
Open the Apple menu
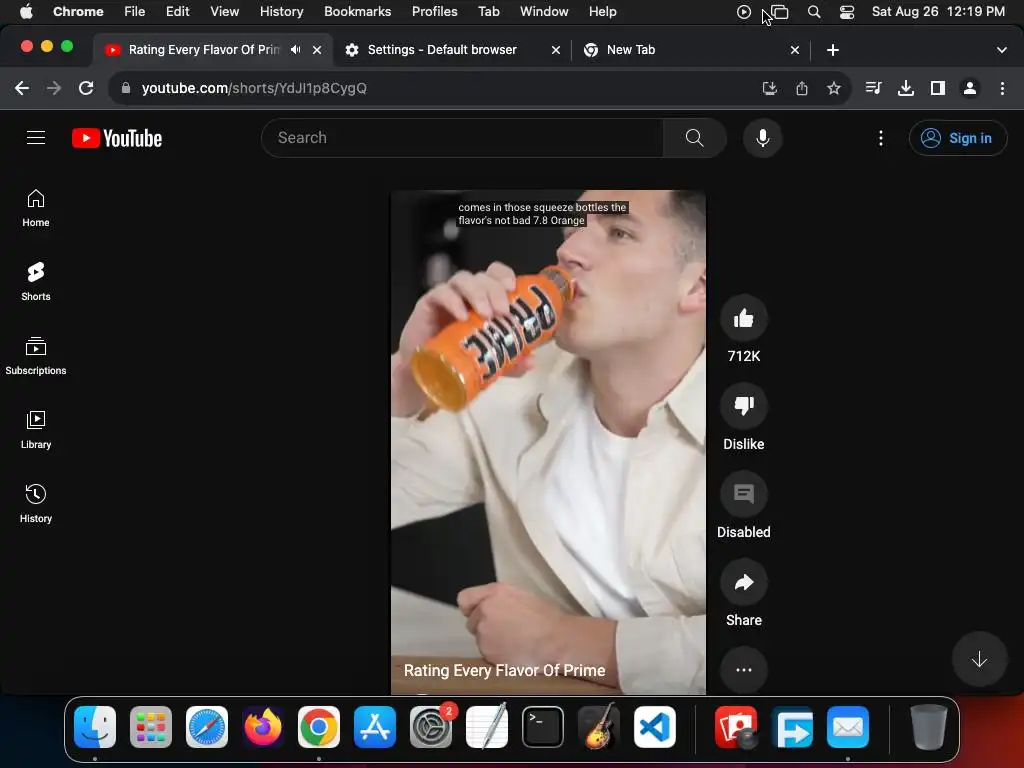click(26, 12)
